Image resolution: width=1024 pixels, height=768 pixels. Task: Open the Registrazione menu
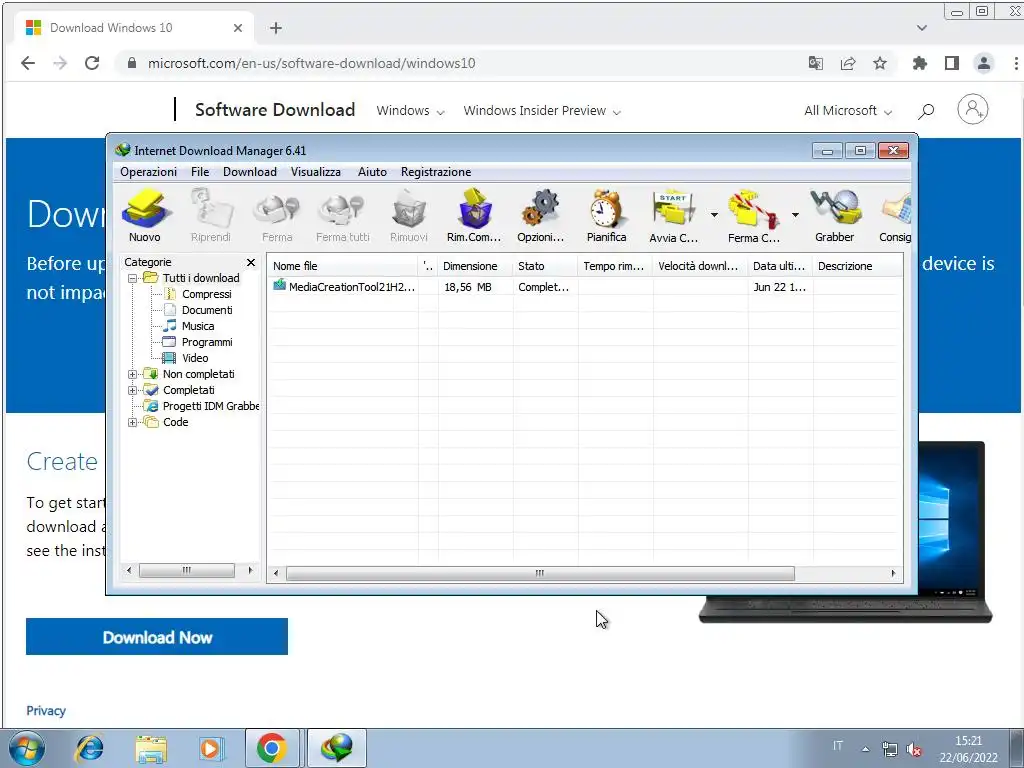pos(436,172)
